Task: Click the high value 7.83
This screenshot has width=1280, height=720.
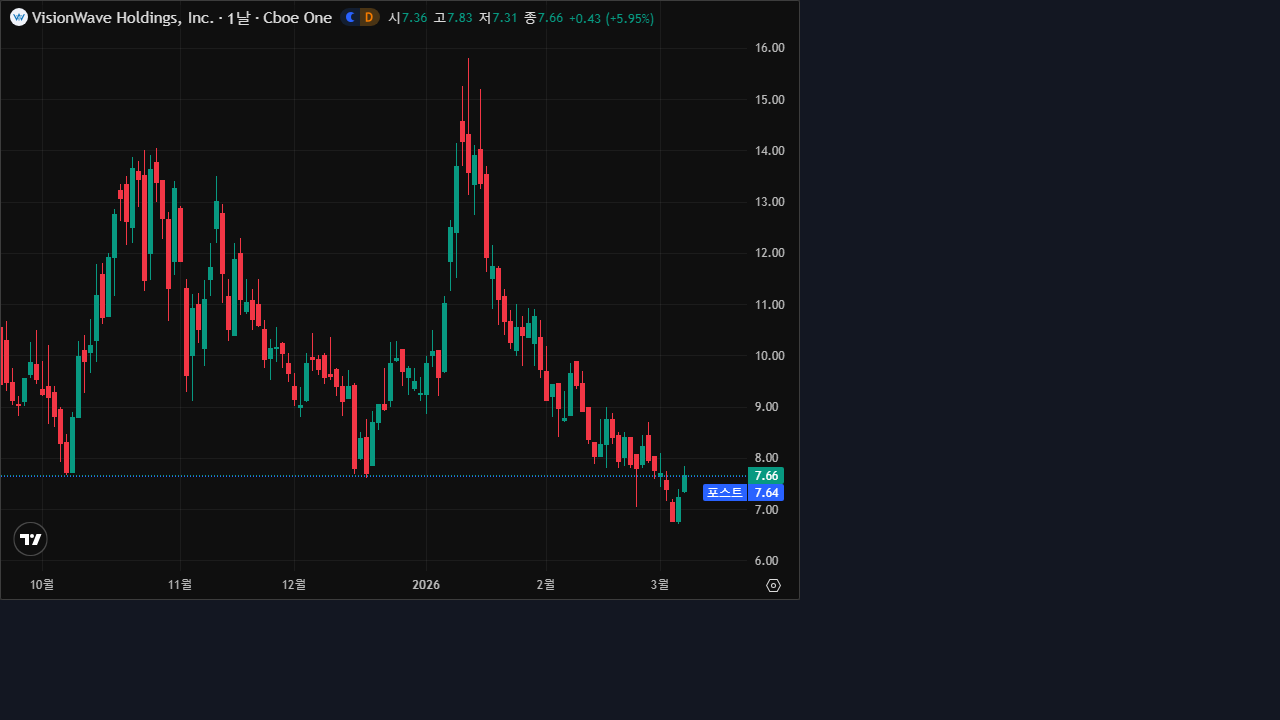Action: (459, 18)
